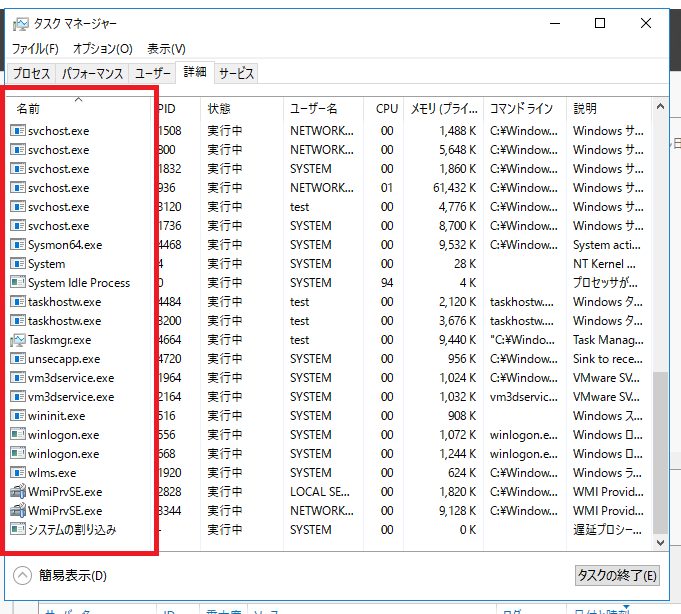Collapse to 簡易表示 using the chevron icon
The height and width of the screenshot is (614, 681).
coord(22,576)
